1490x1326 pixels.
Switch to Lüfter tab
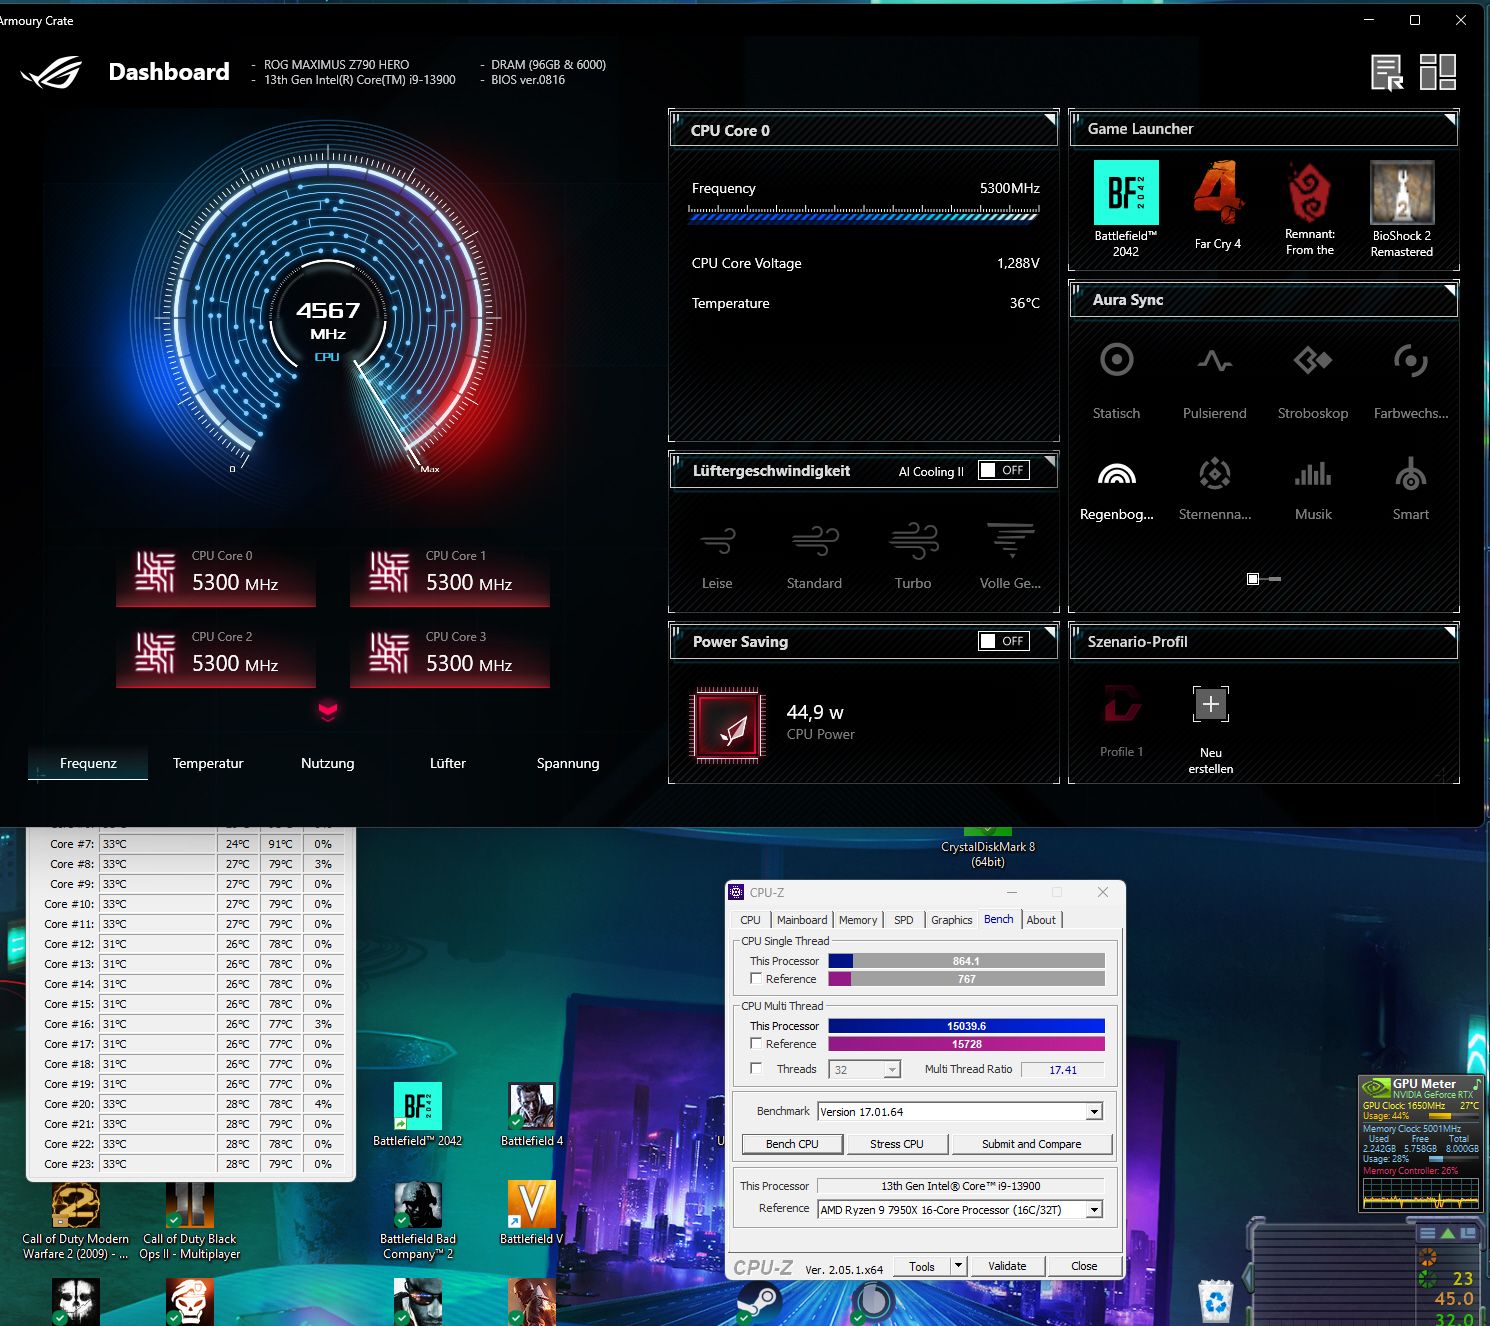(x=448, y=763)
